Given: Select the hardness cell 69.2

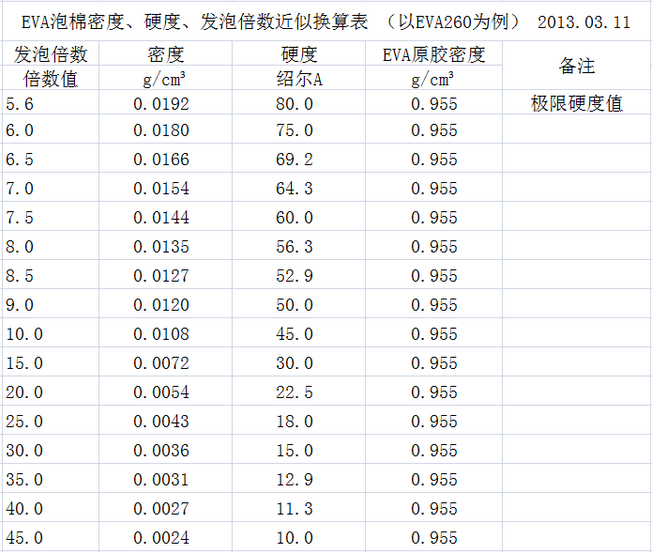Looking at the screenshot, I should [299, 160].
